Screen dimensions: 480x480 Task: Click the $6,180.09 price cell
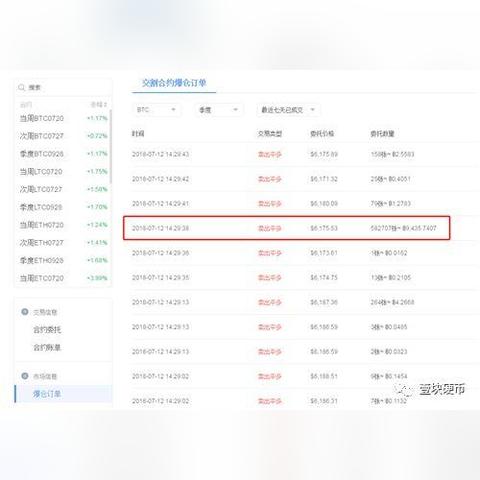click(324, 204)
